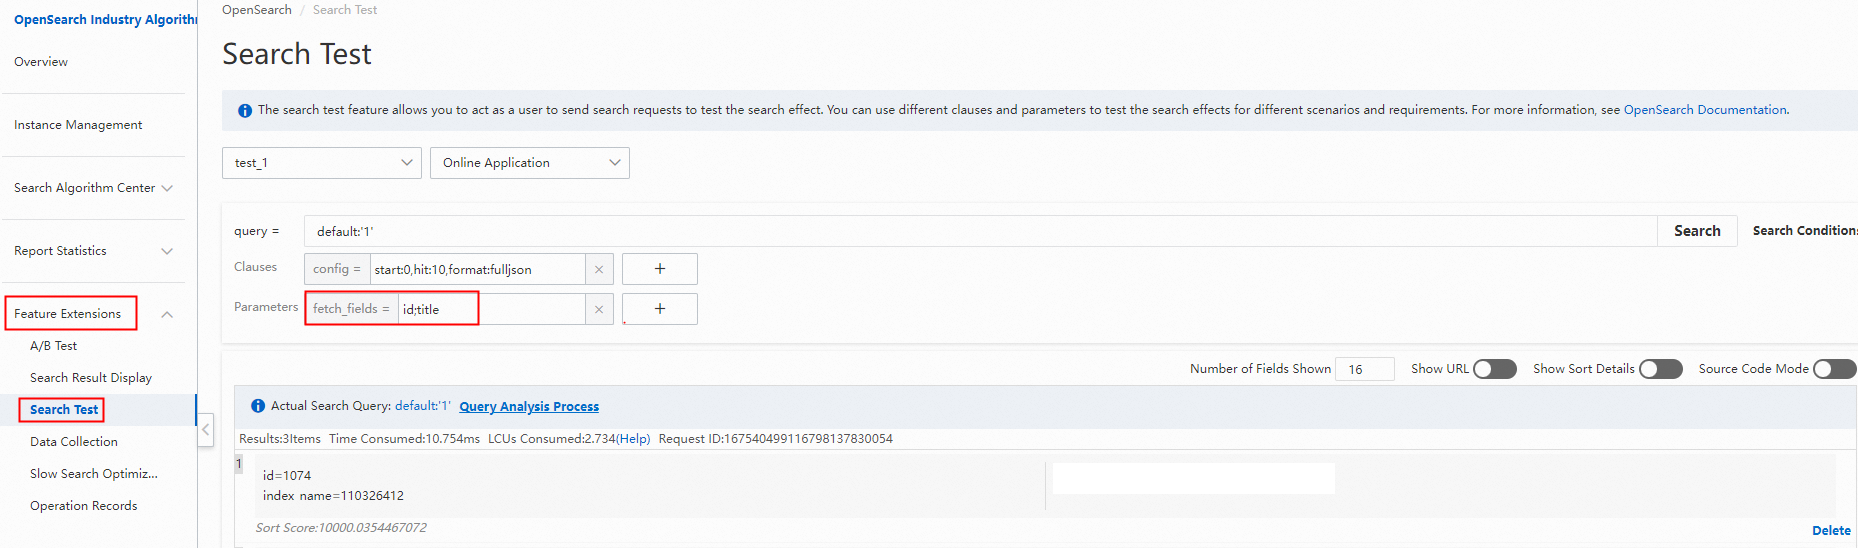Click the id=1074 result line

pos(287,476)
